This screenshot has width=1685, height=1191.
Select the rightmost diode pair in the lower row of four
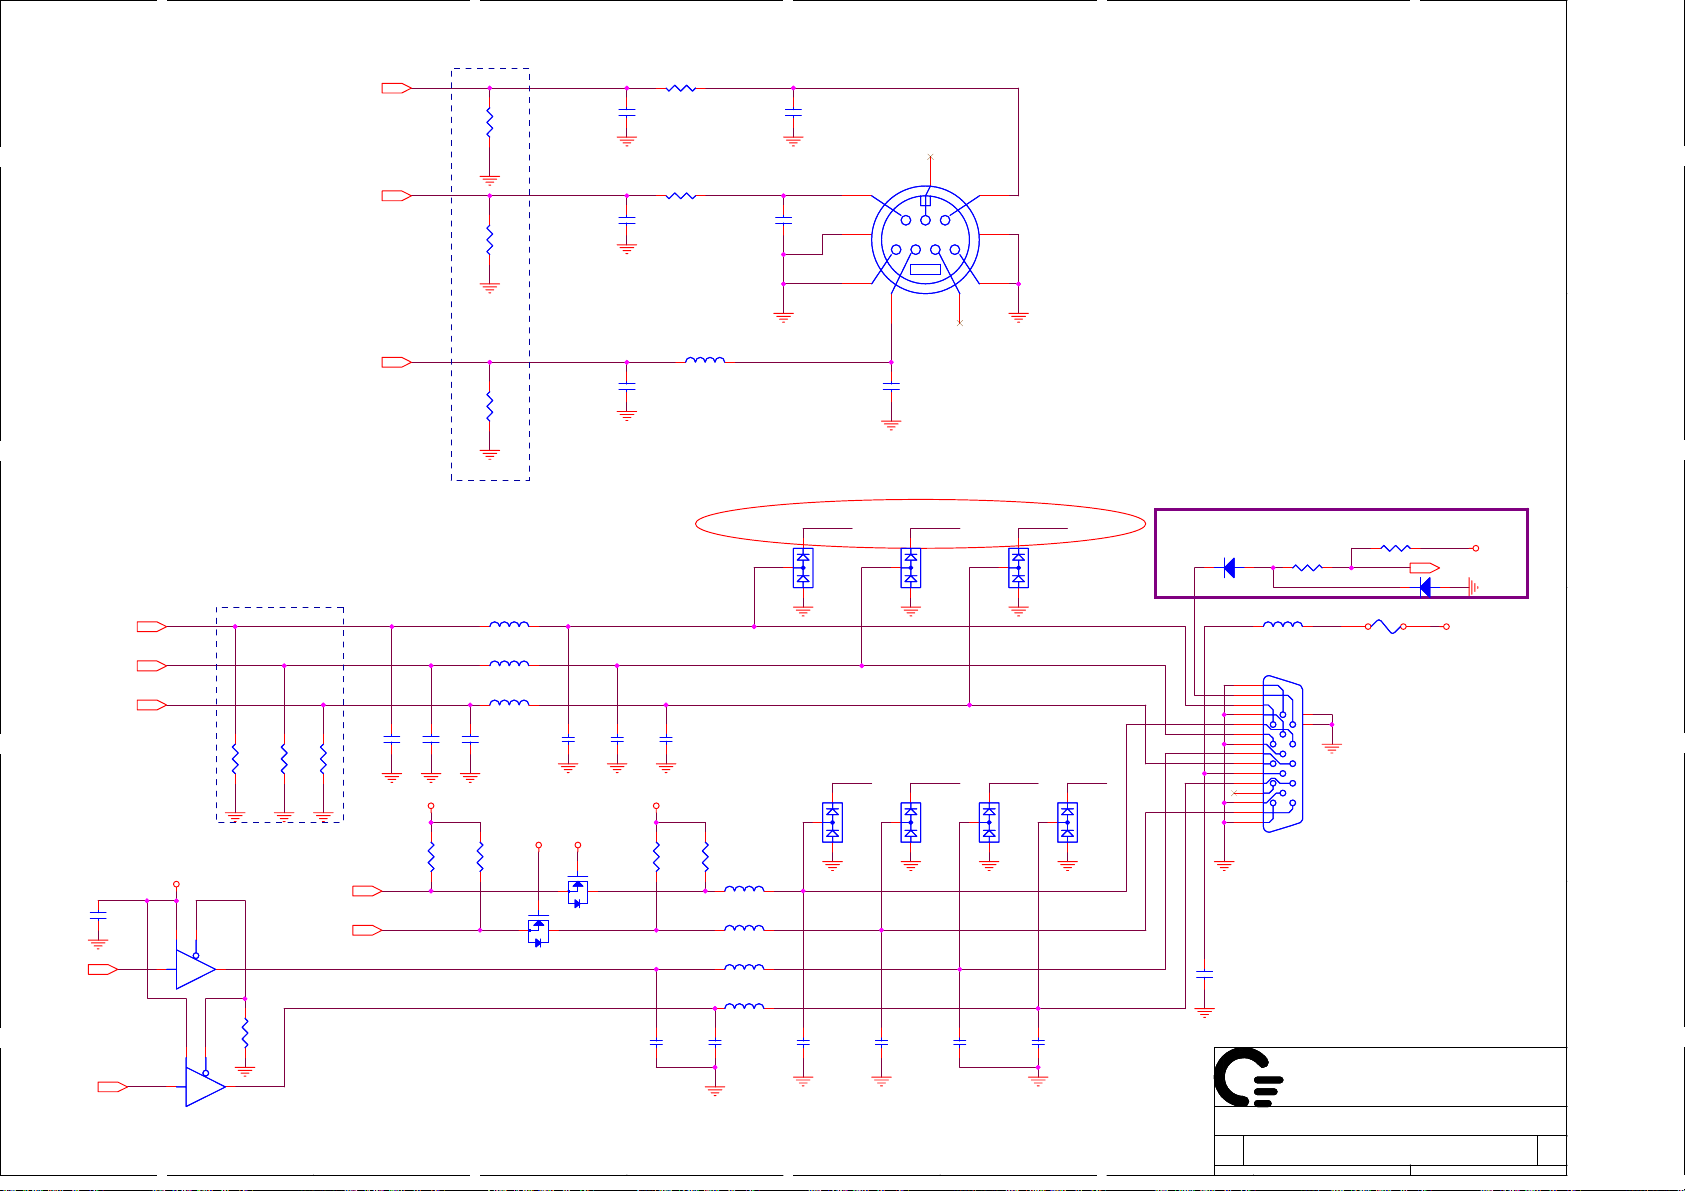tap(1067, 822)
